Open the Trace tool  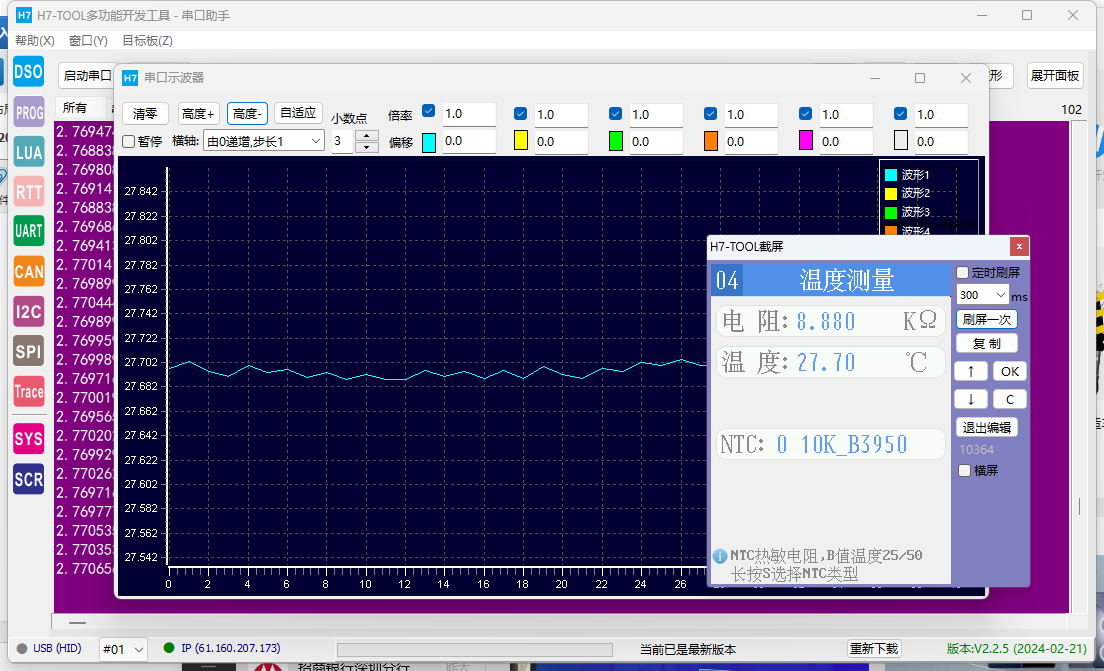point(29,391)
